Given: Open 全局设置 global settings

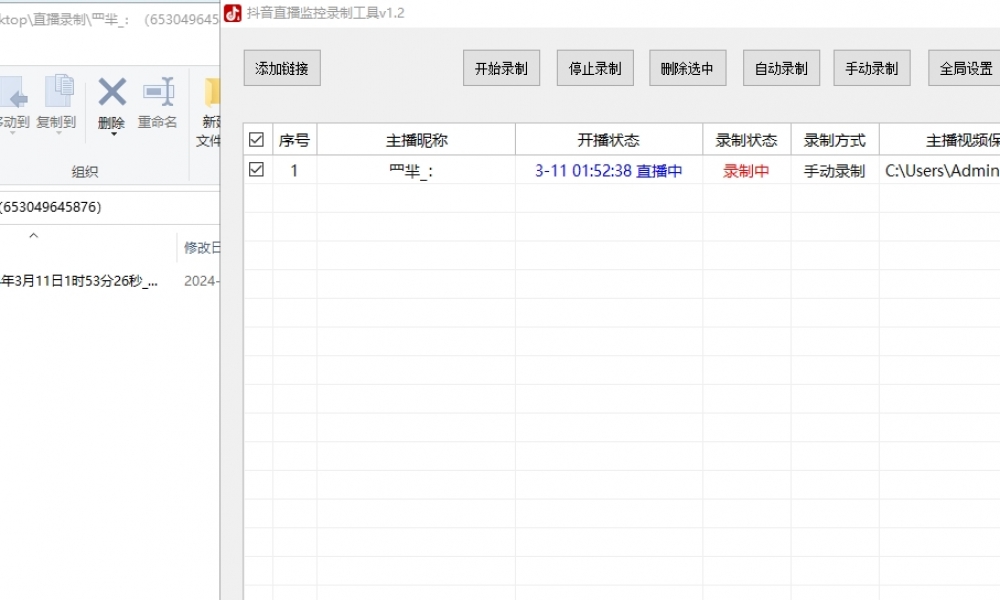Looking at the screenshot, I should coord(965,68).
